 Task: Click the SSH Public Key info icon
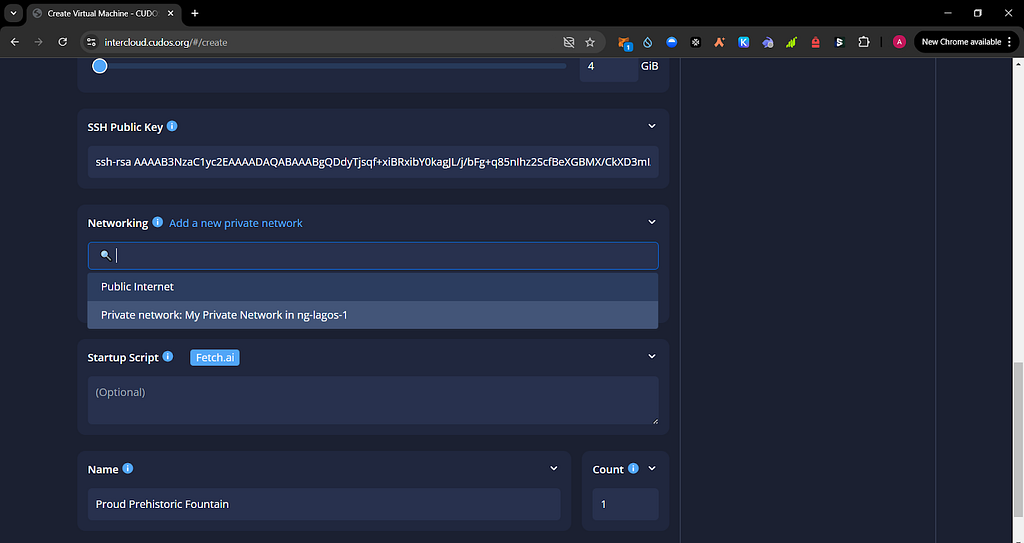pos(172,126)
